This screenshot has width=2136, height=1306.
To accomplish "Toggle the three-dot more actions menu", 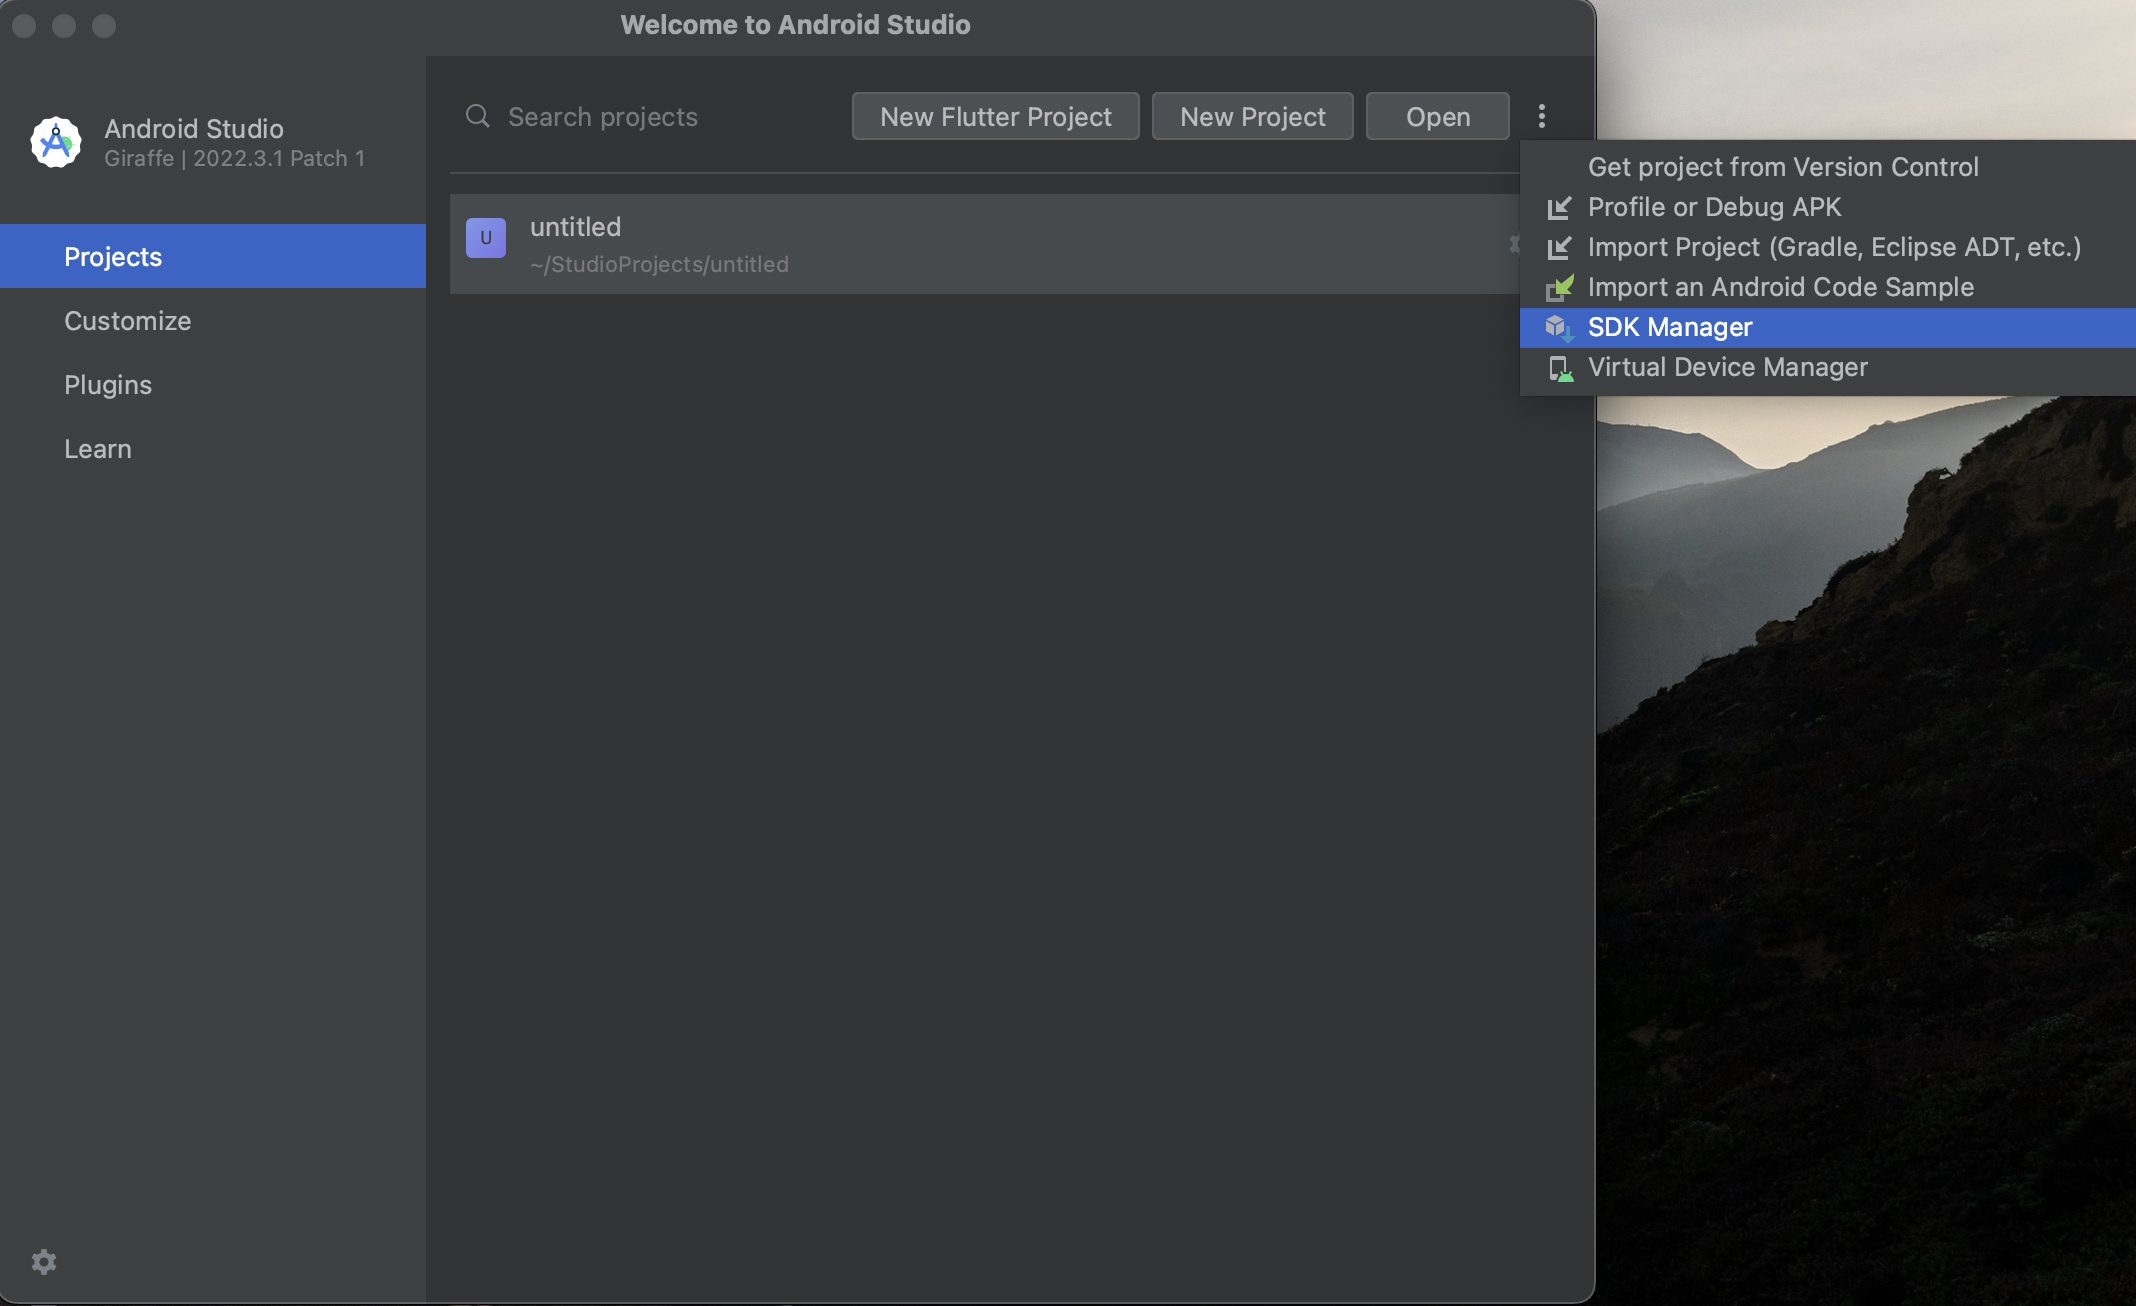I will 1542,116.
